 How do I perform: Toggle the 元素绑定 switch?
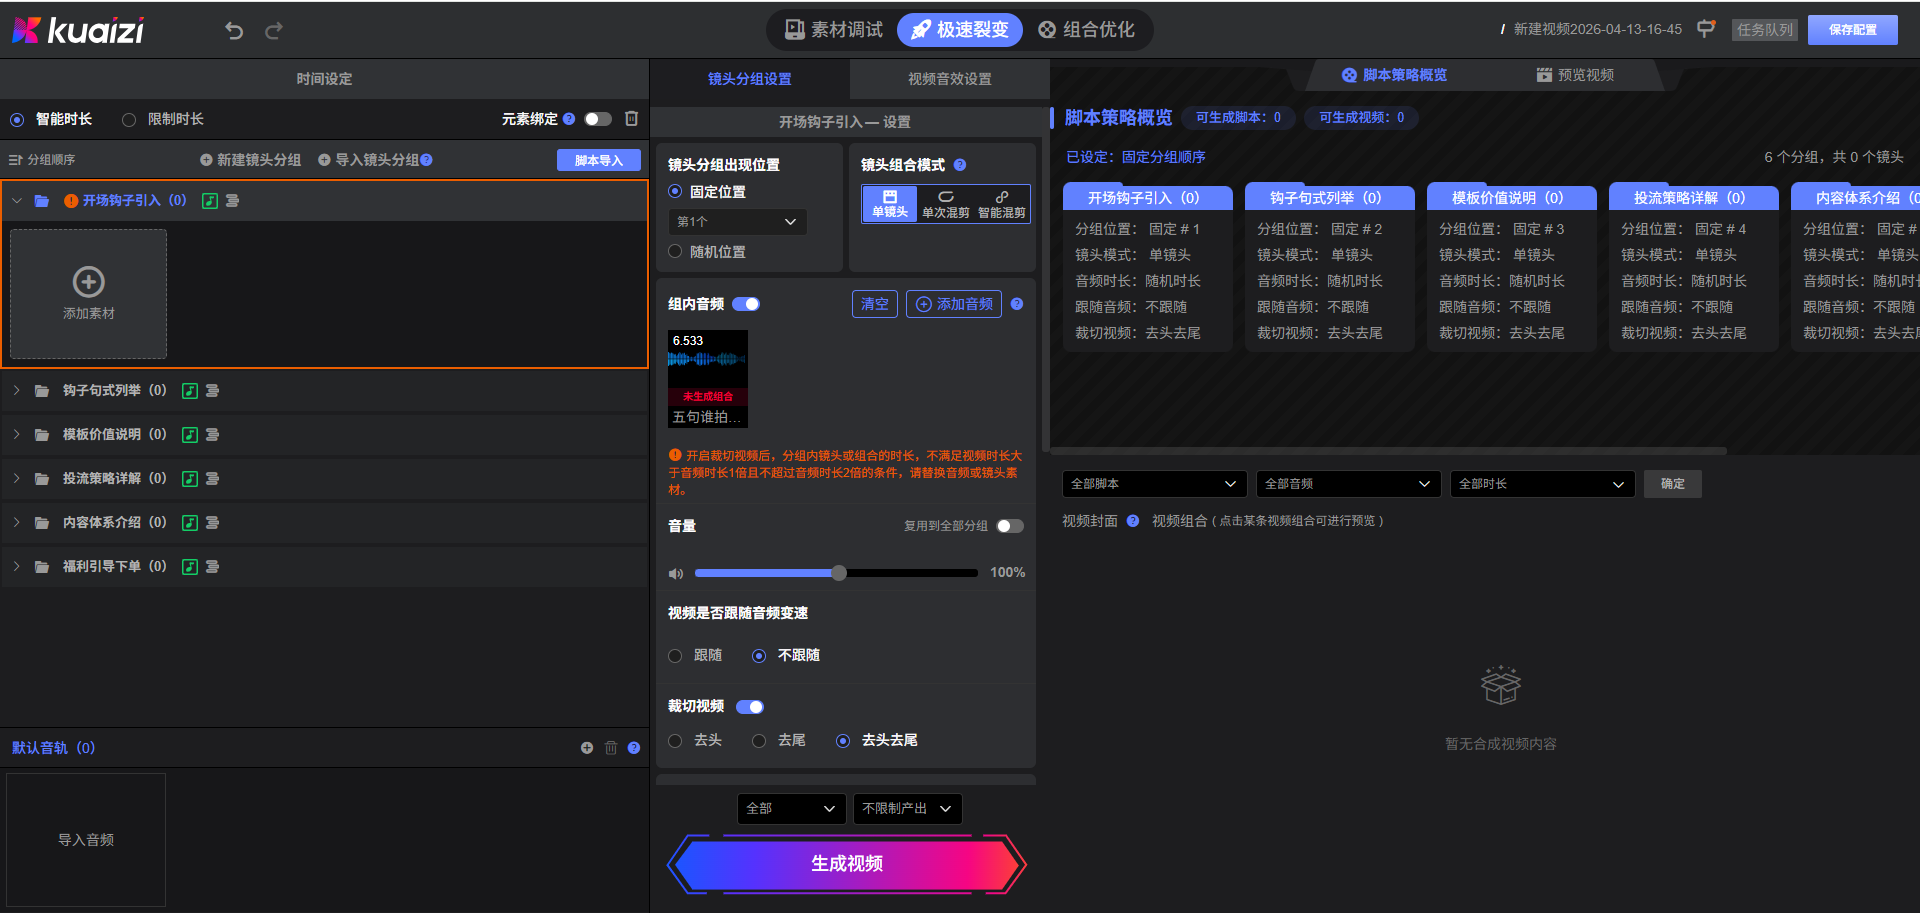[x=598, y=119]
